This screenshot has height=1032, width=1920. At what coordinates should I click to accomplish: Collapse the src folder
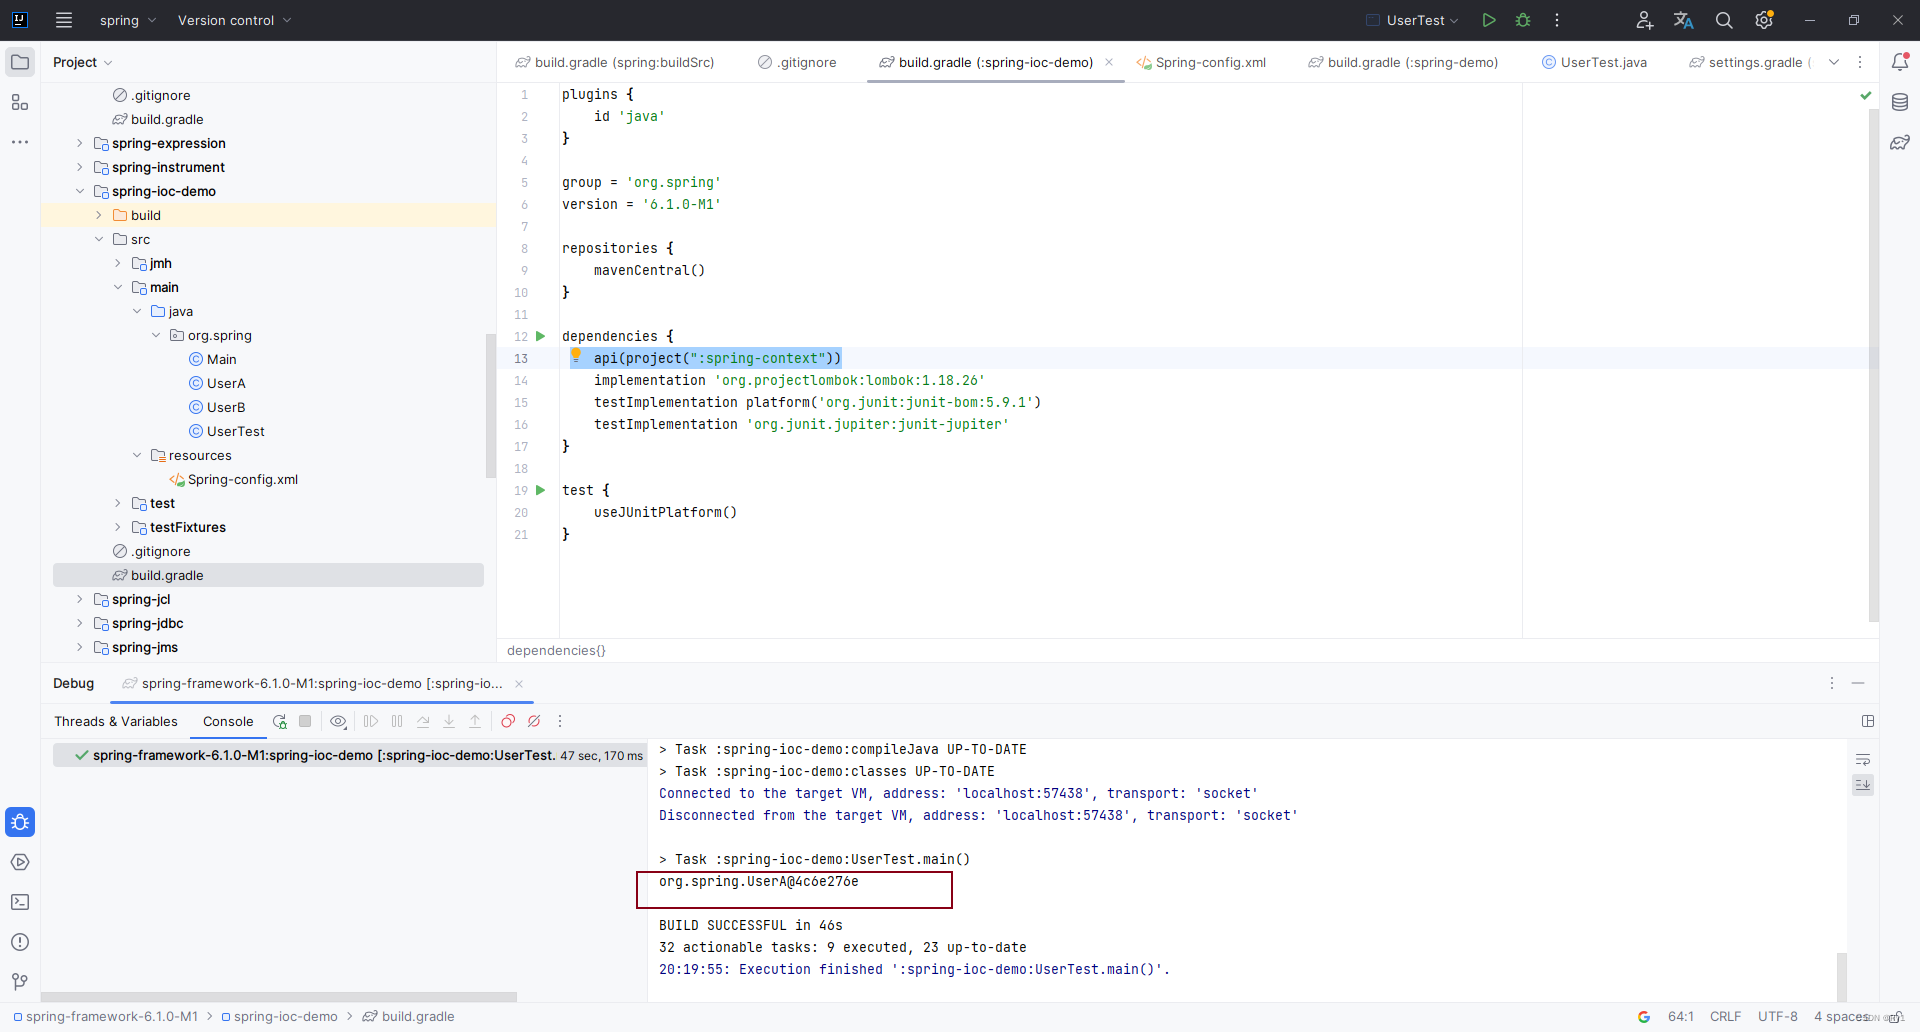click(x=99, y=239)
